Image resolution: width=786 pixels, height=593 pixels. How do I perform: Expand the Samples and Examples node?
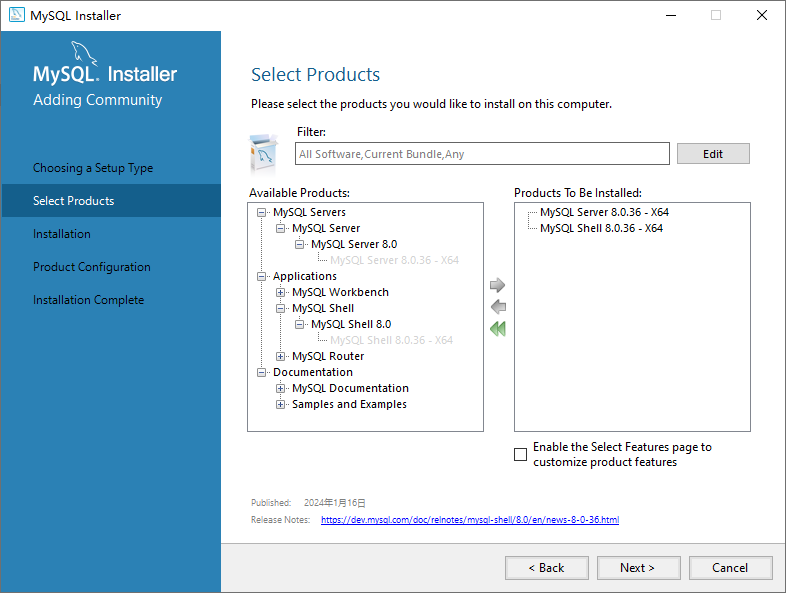coord(281,404)
